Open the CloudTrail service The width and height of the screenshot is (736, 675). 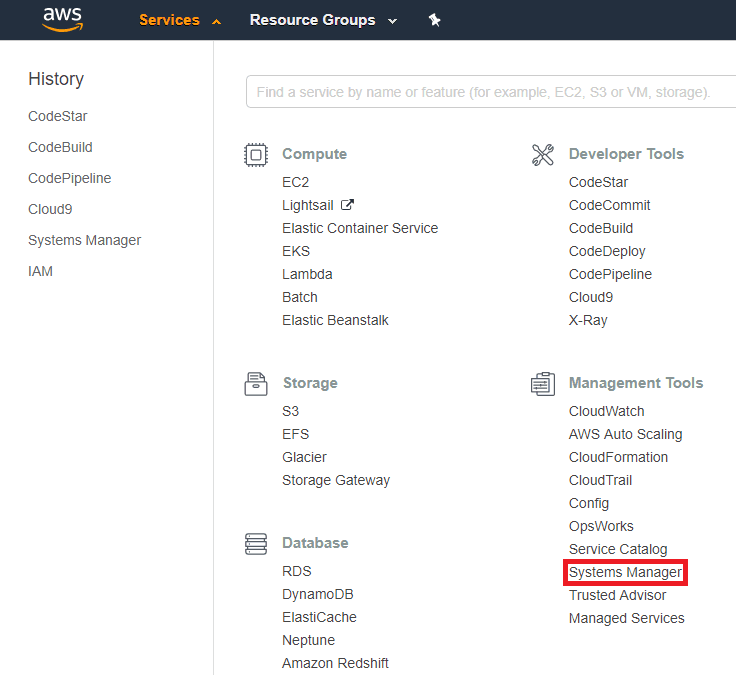600,480
